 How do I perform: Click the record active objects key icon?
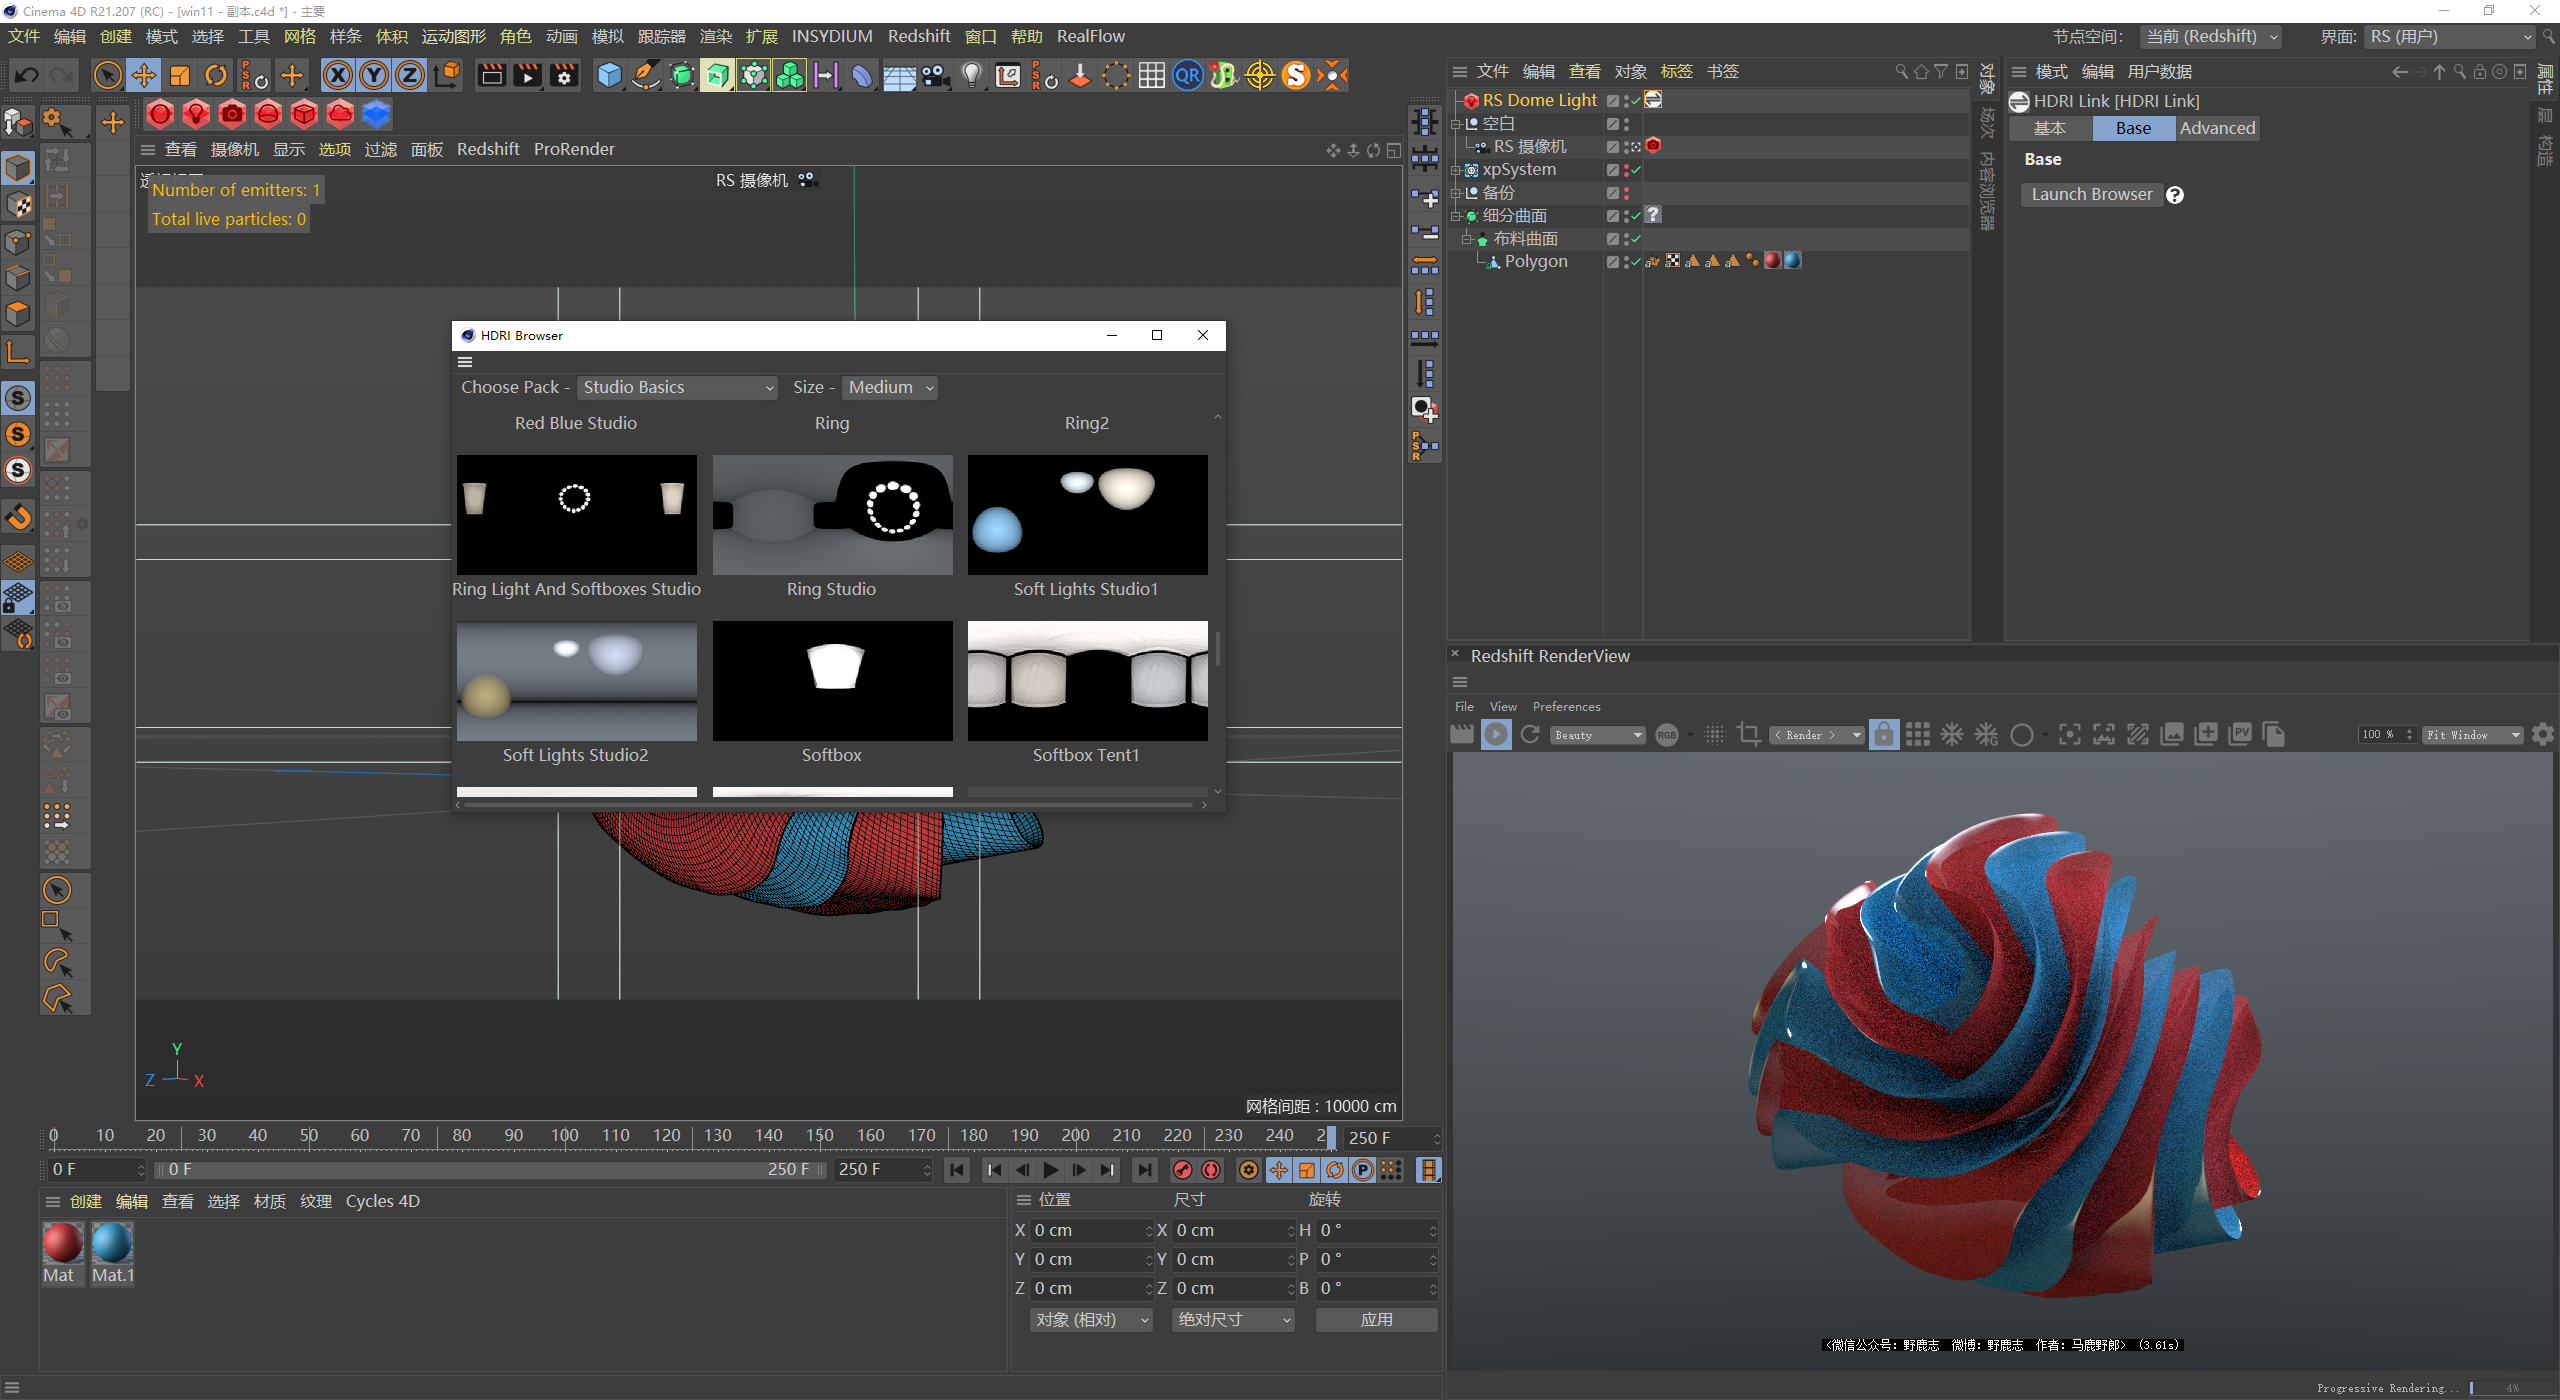[x=1183, y=1170]
